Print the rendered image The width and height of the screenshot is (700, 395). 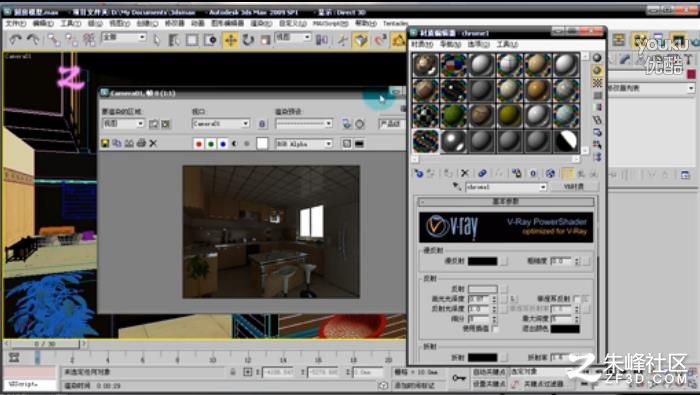click(x=141, y=143)
